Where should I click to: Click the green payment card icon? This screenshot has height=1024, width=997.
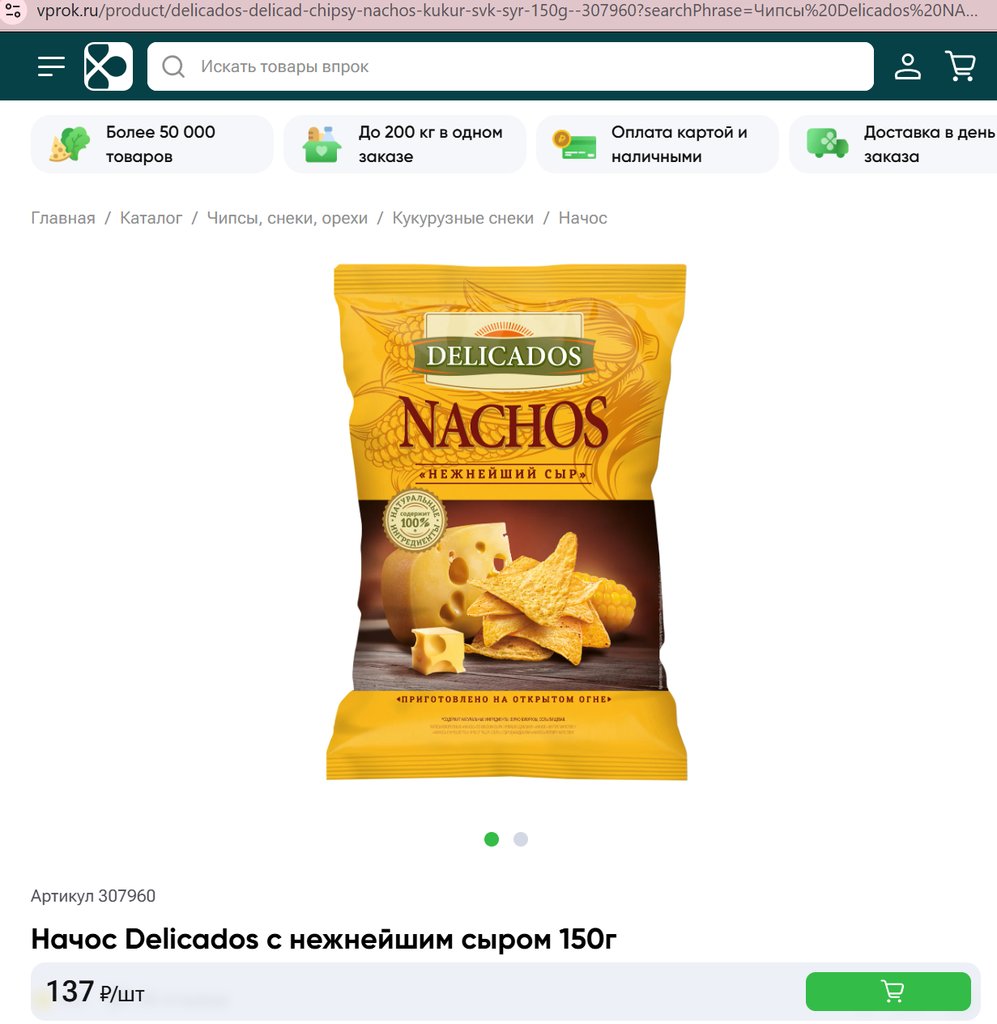coord(574,144)
